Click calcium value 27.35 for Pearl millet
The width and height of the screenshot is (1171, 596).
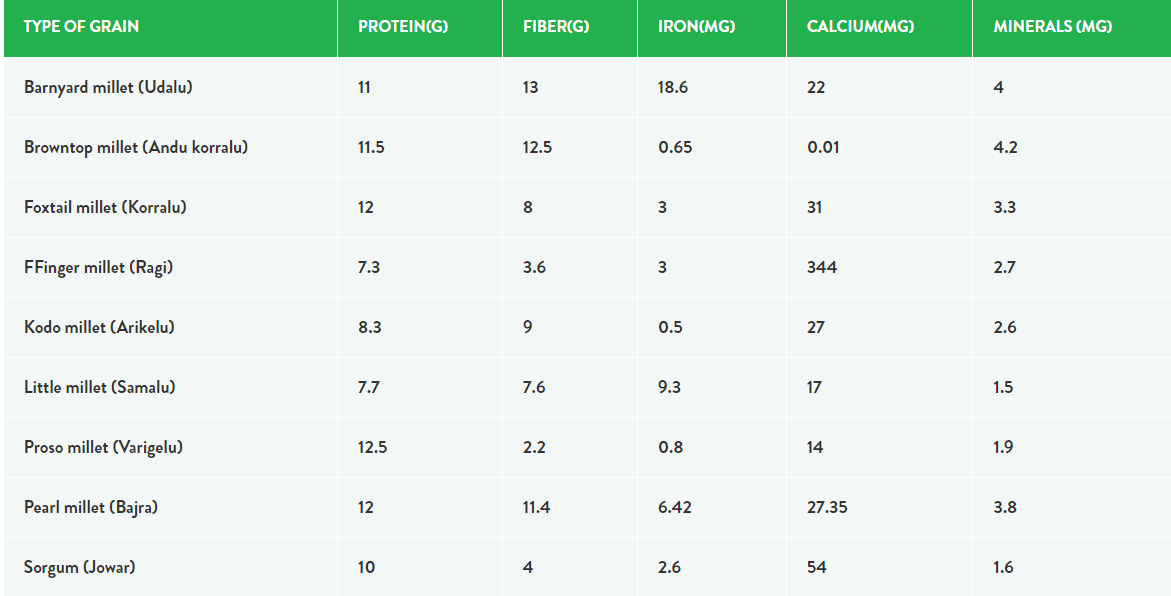coord(827,507)
